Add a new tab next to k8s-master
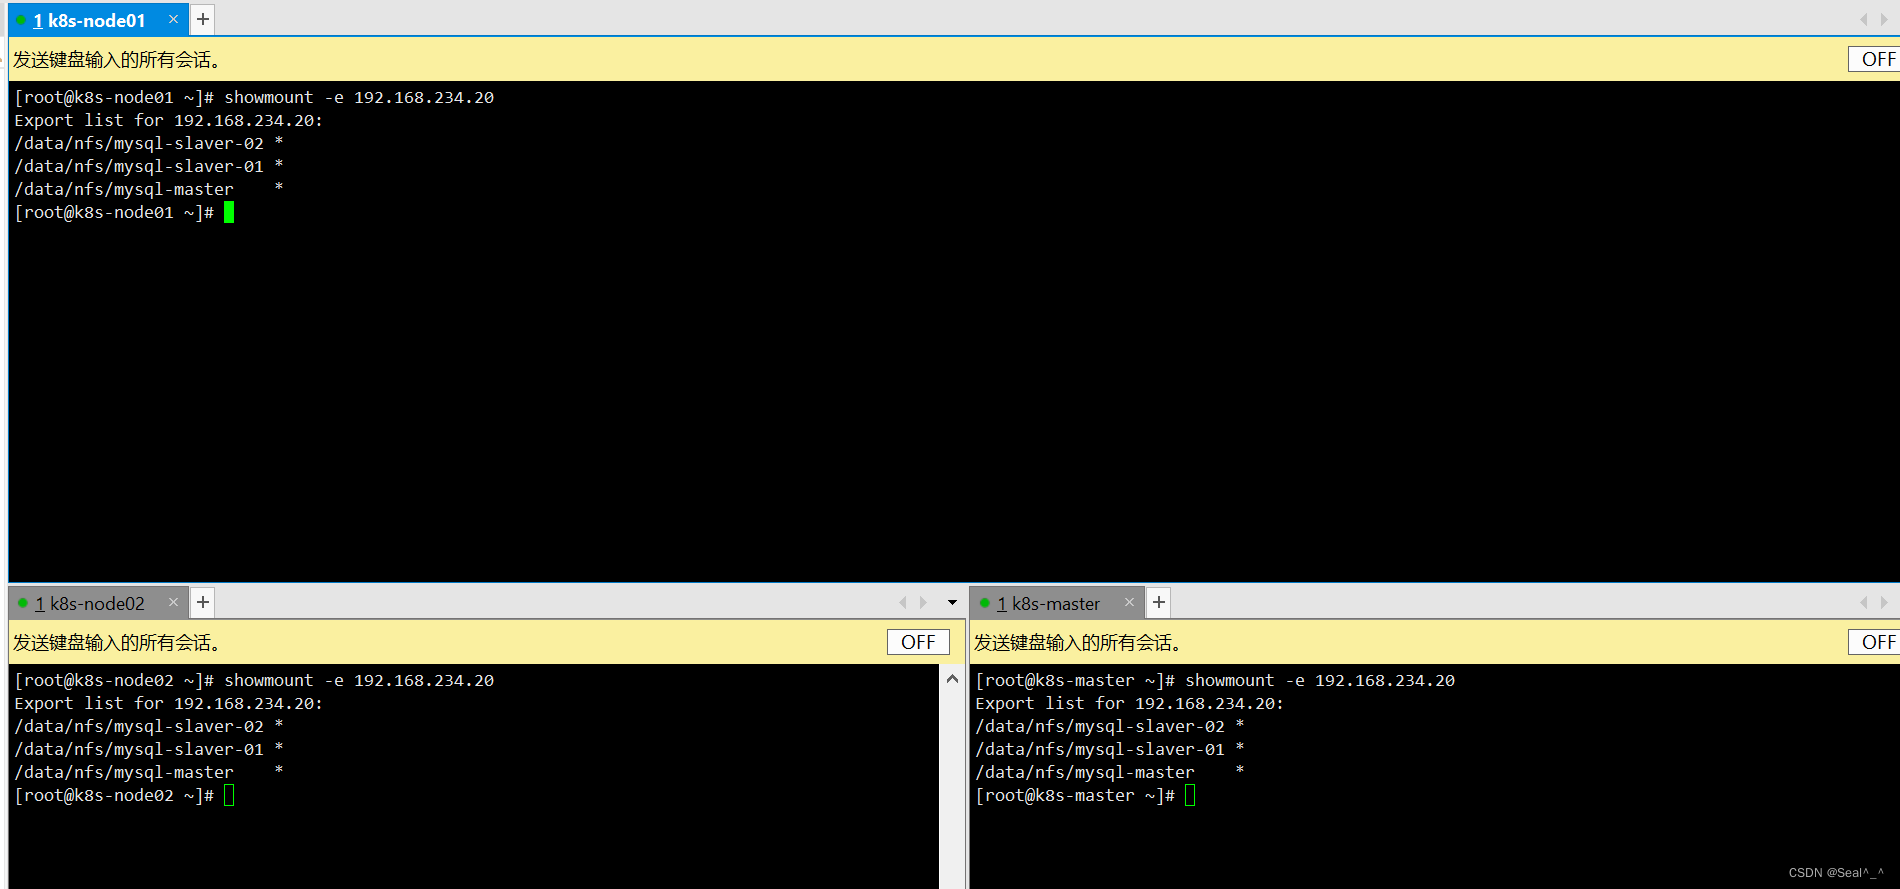The height and width of the screenshot is (889, 1900). point(1158,602)
